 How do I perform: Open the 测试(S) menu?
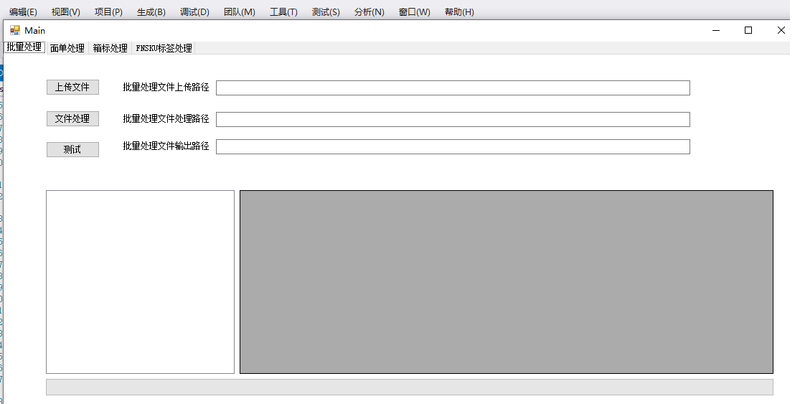(x=326, y=12)
